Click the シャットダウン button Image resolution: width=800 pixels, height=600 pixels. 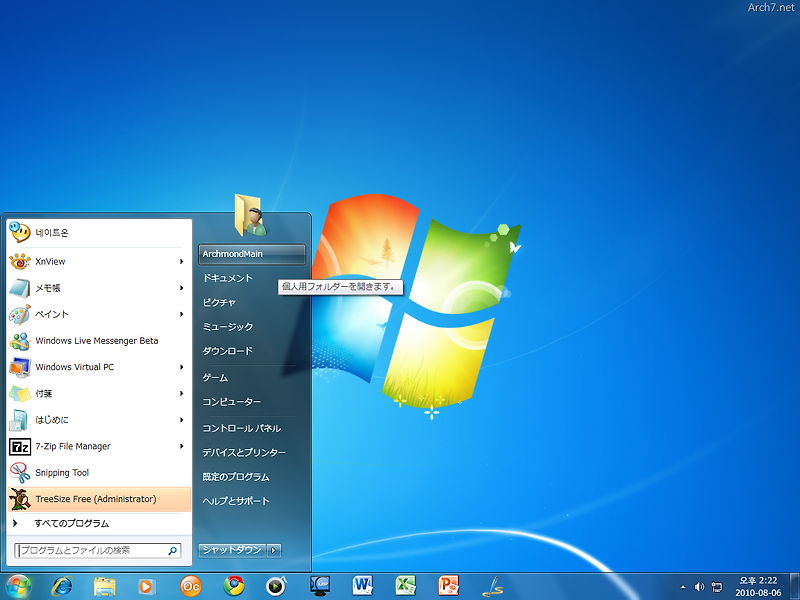coord(232,550)
